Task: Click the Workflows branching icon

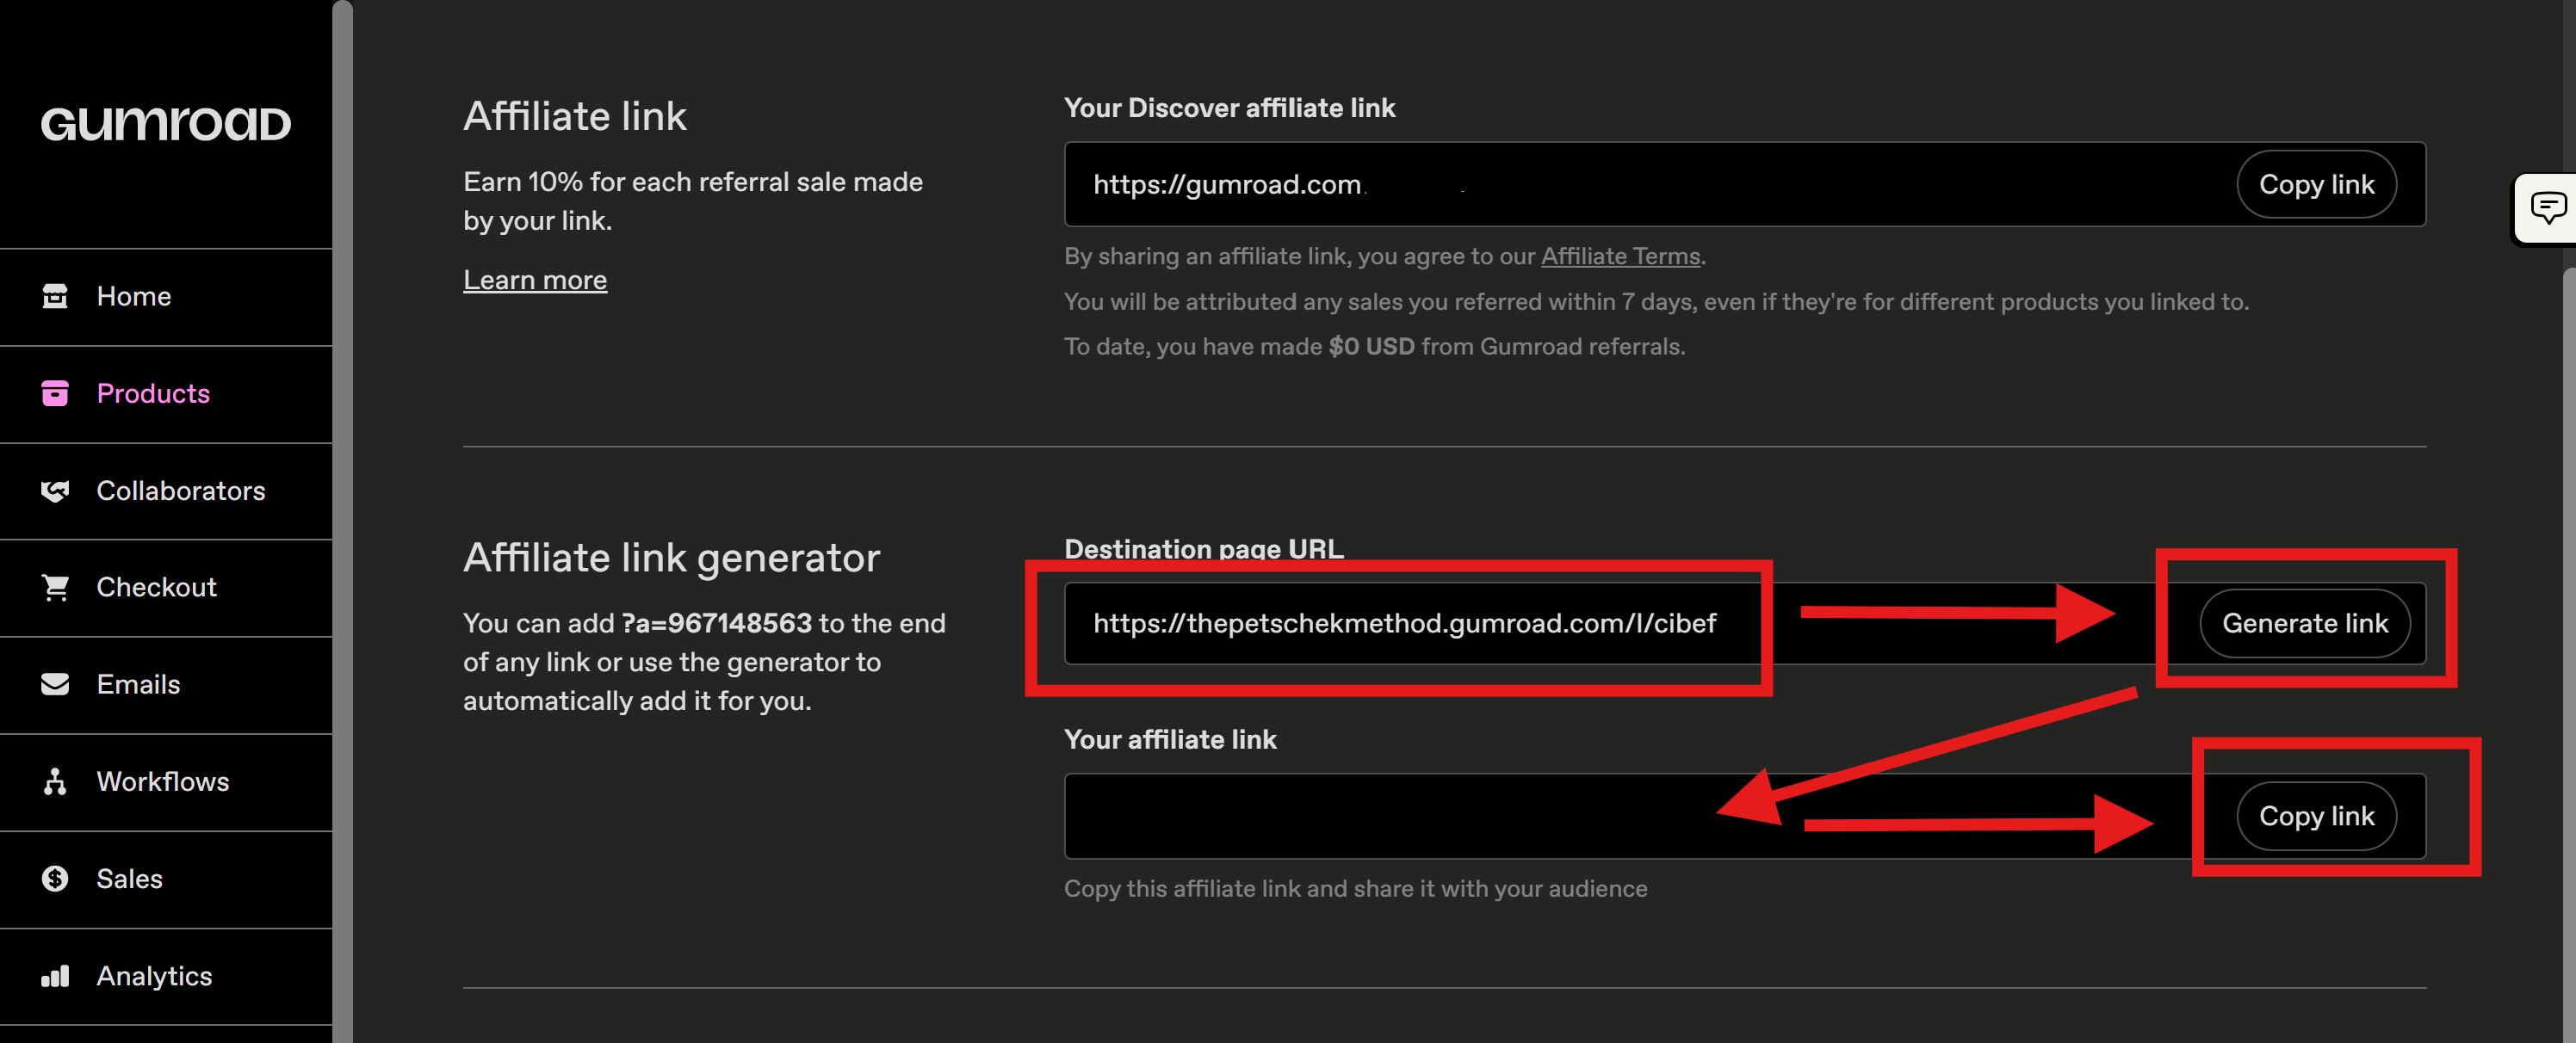Action: (x=55, y=781)
